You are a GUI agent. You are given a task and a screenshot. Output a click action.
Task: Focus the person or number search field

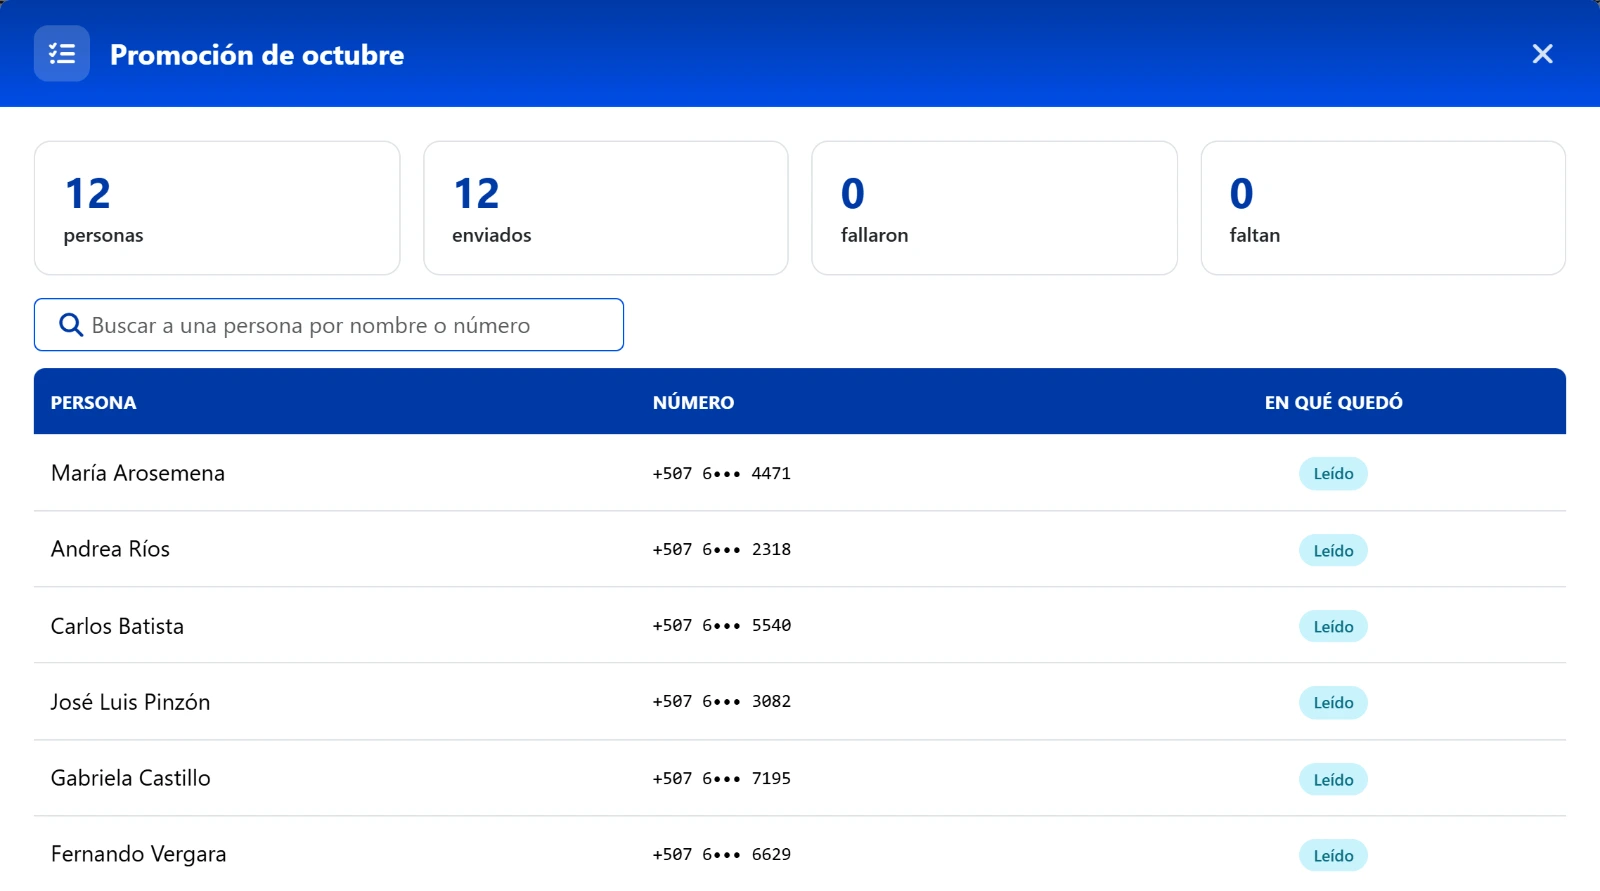point(329,325)
